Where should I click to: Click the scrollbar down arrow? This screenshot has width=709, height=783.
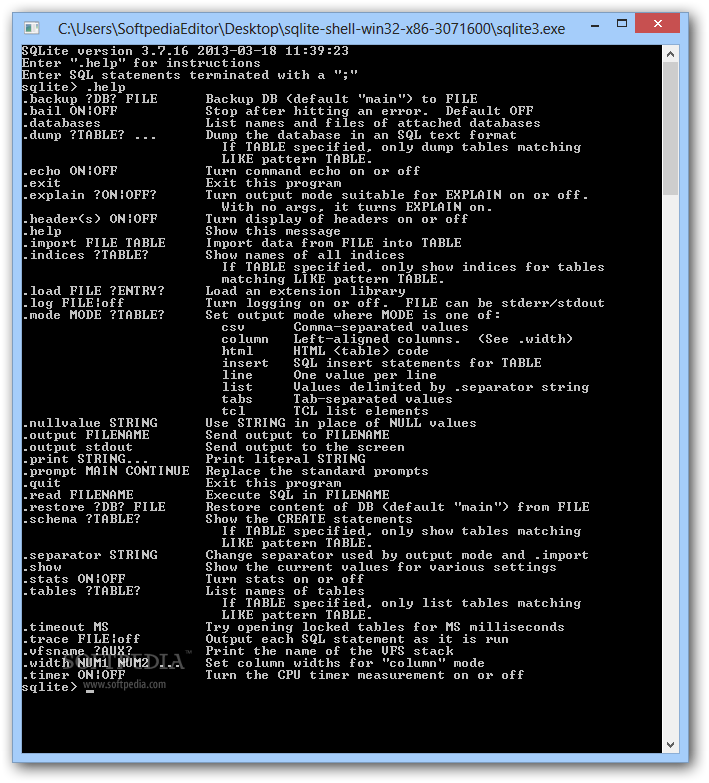click(671, 745)
